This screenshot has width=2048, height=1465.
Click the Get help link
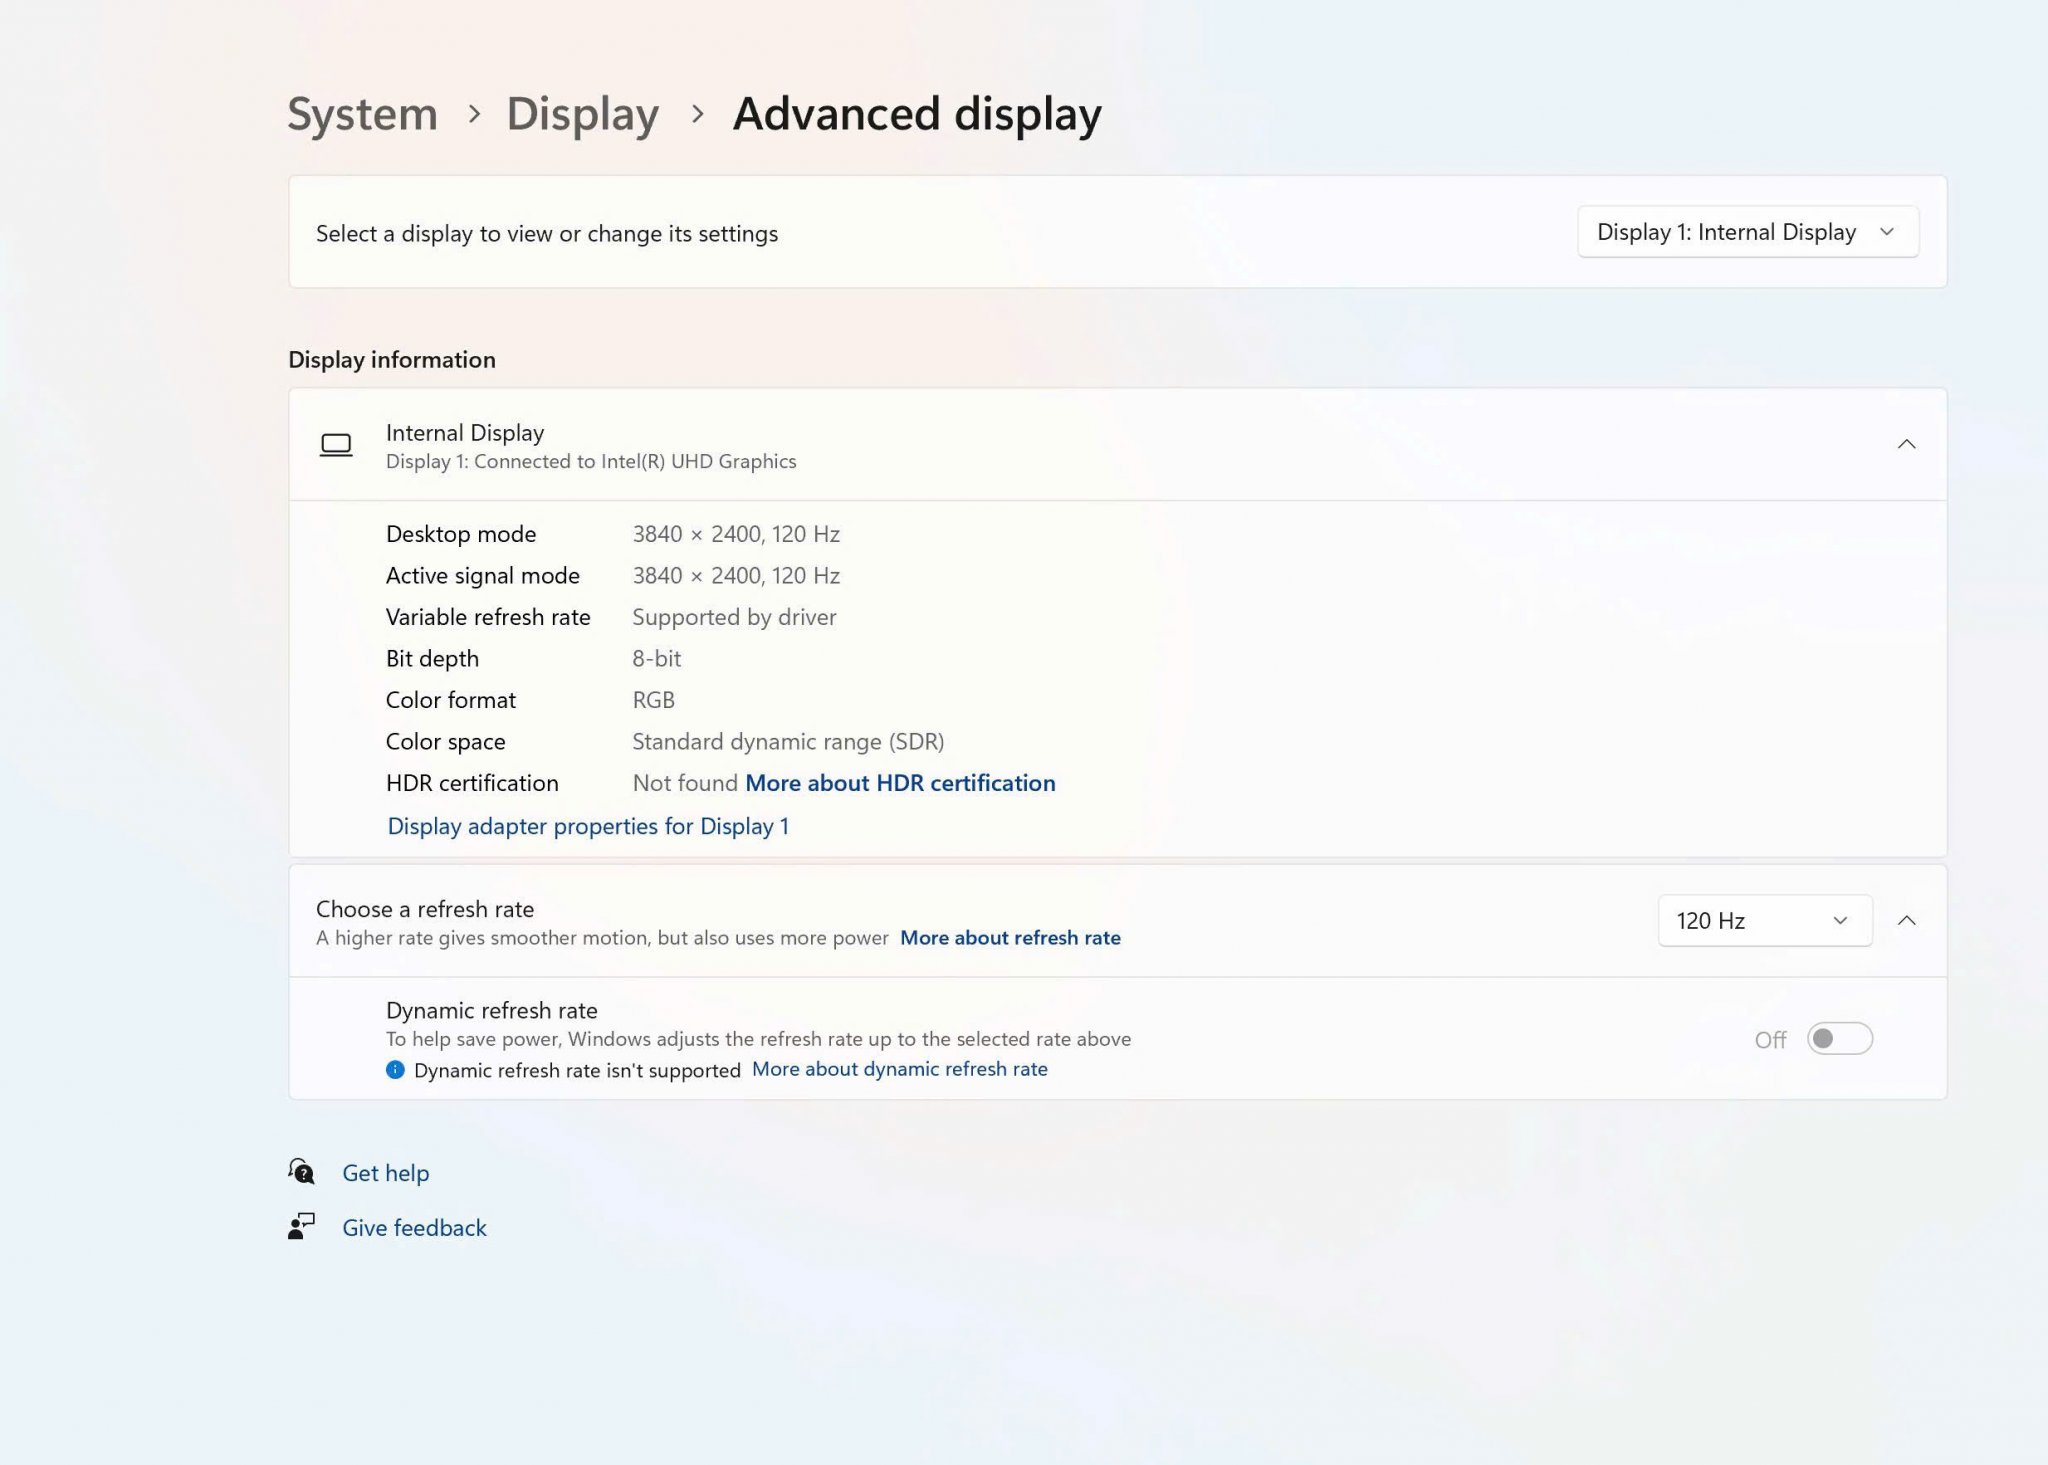385,1172
